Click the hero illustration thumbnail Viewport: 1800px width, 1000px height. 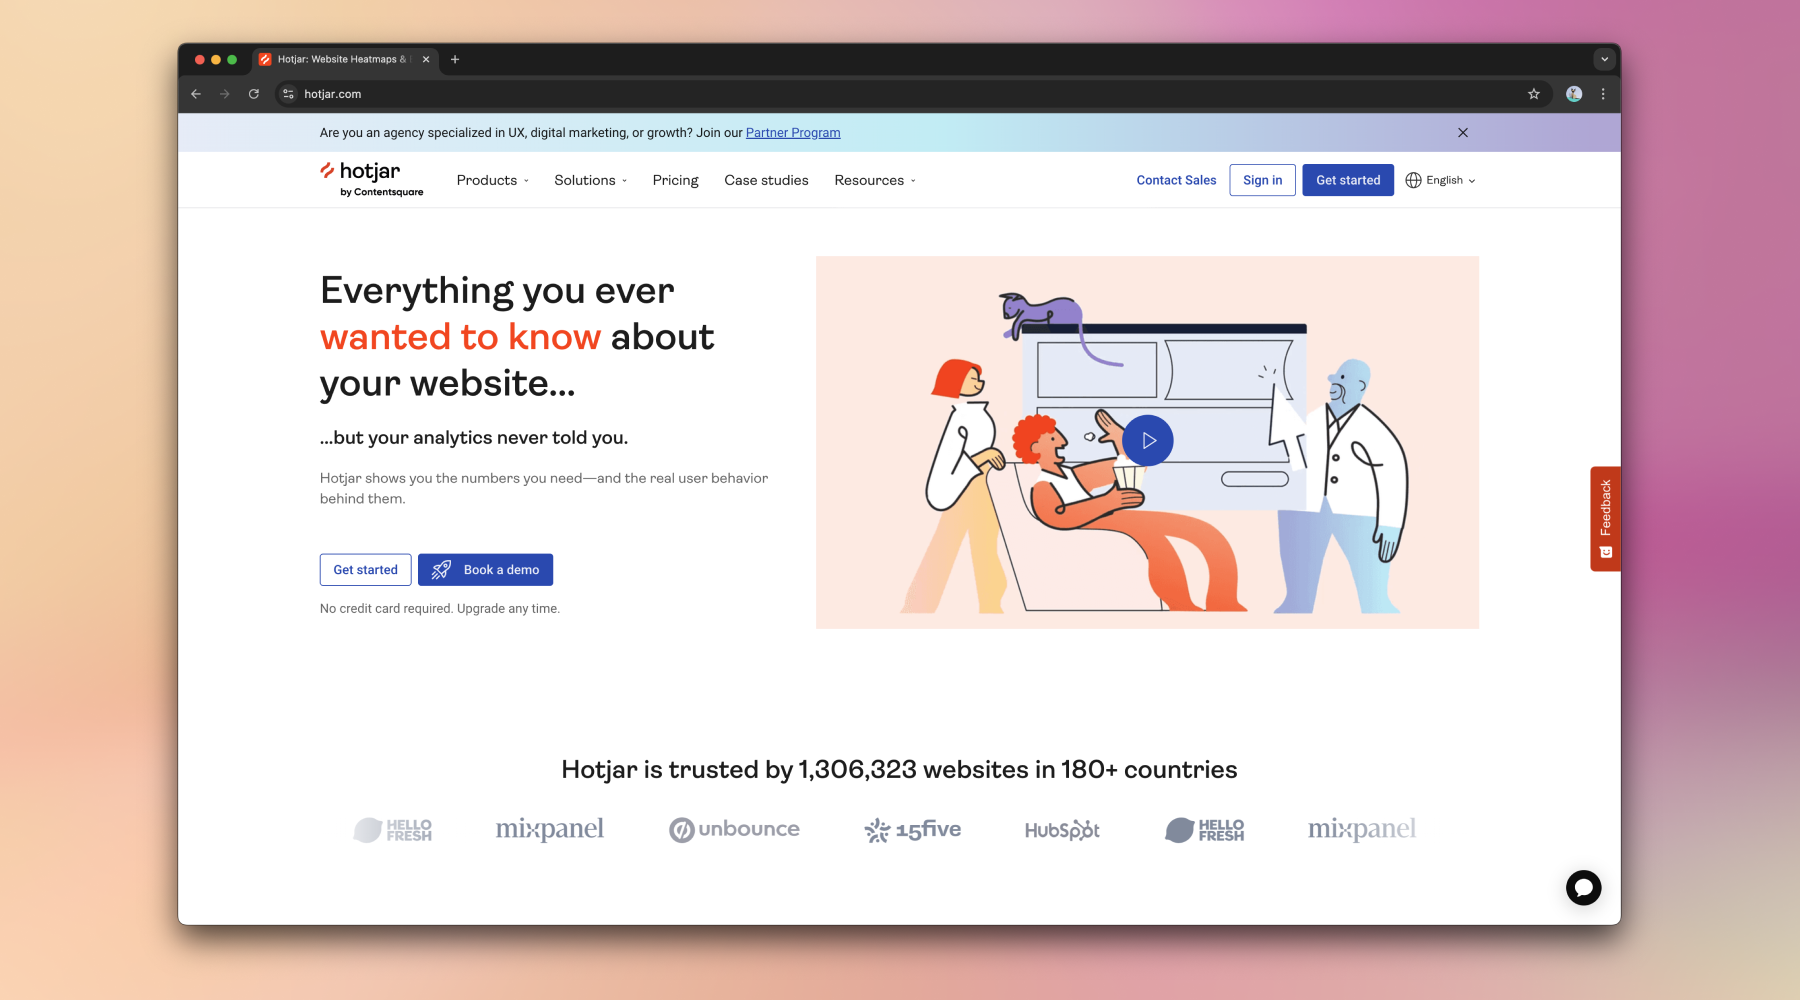[x=1147, y=442]
